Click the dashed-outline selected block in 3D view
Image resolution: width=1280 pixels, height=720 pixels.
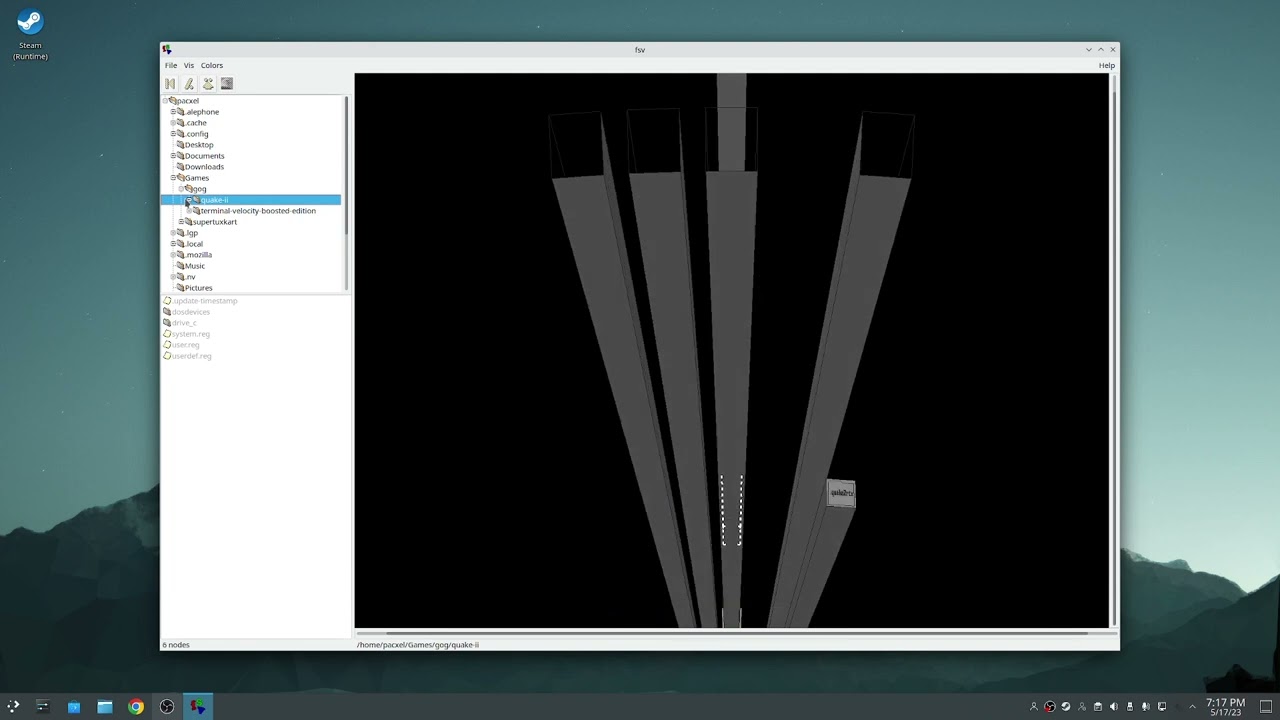point(731,510)
